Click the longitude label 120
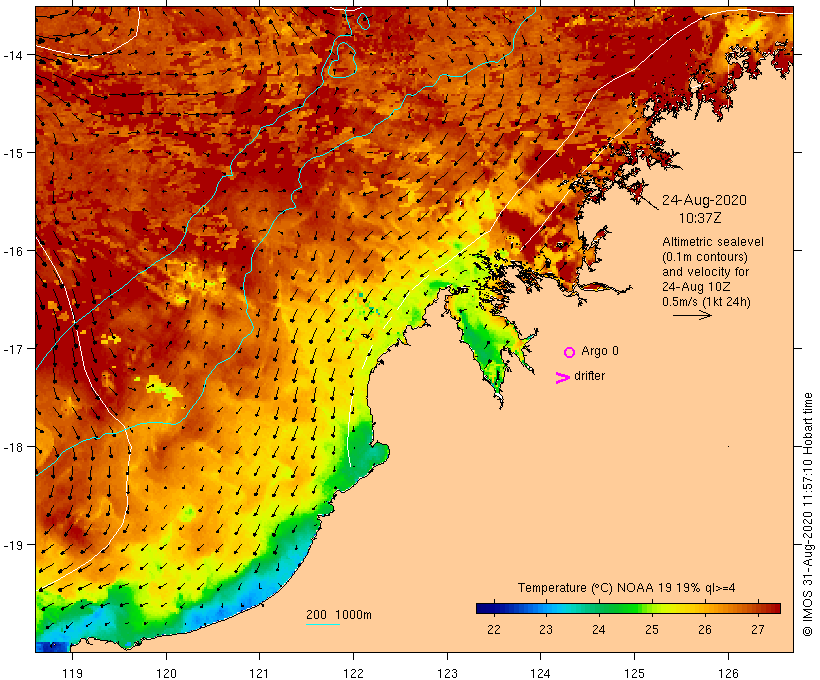820x680 pixels. pyautogui.click(x=166, y=673)
